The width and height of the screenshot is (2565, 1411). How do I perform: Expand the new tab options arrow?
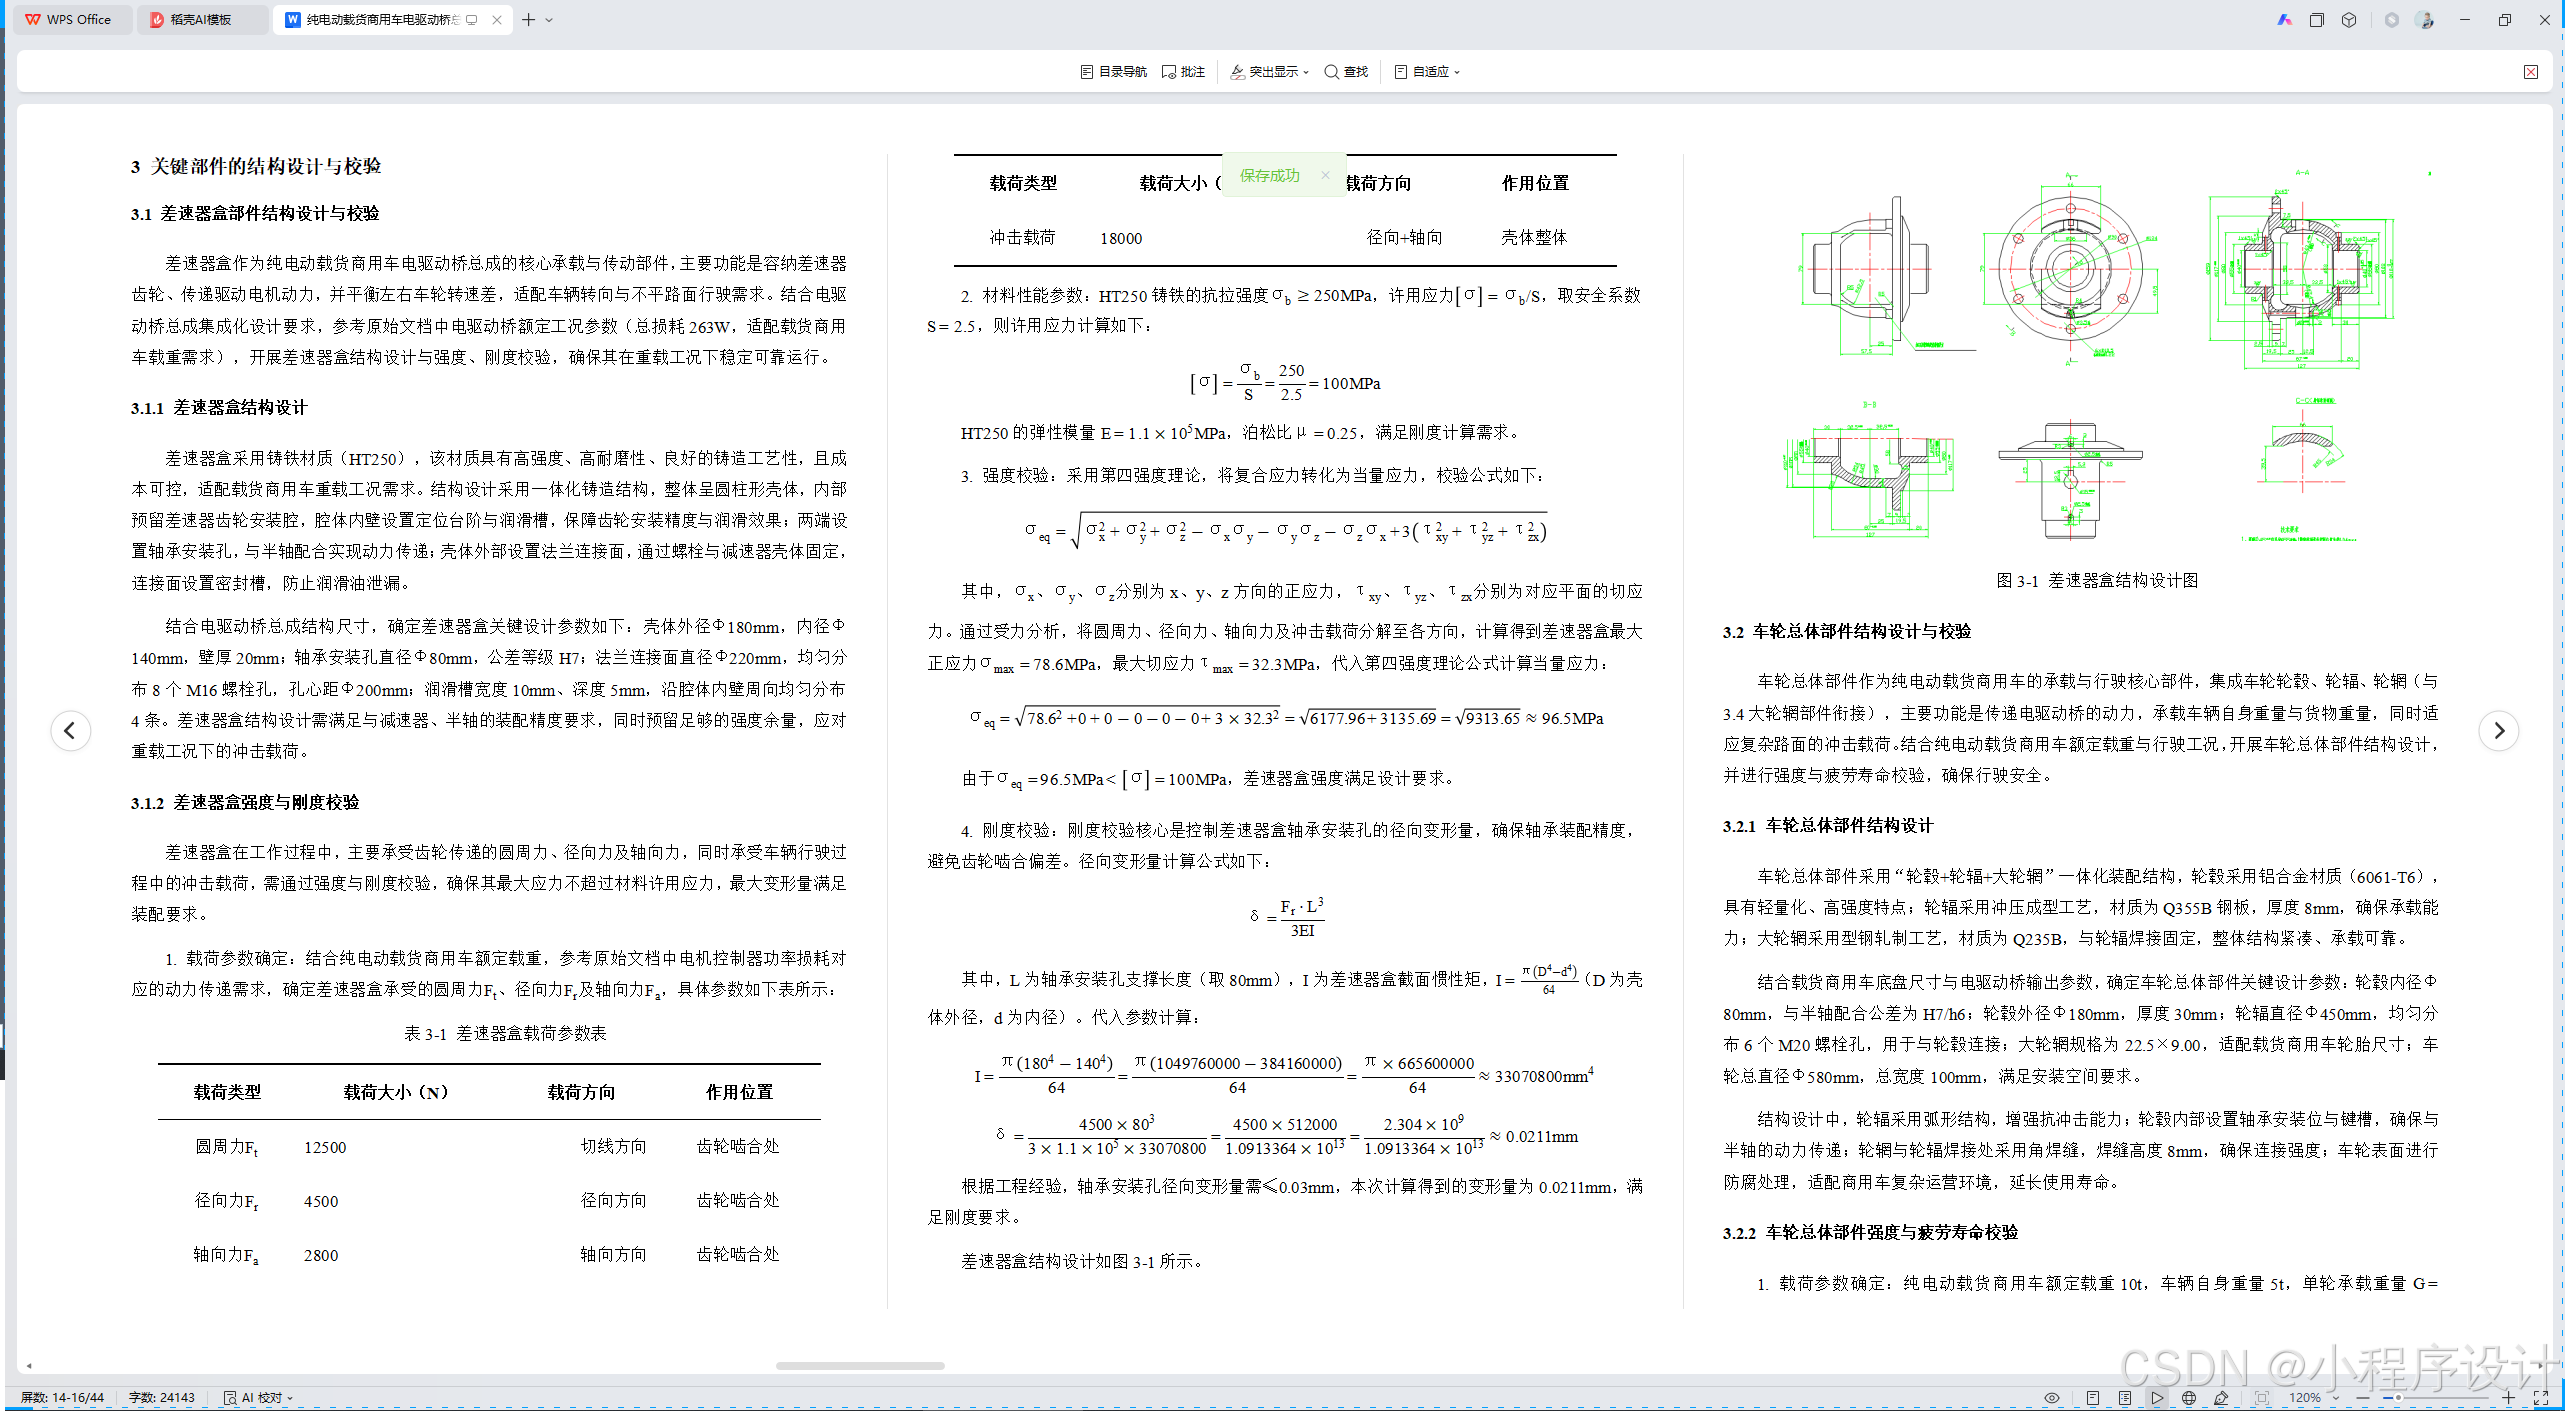[x=549, y=20]
